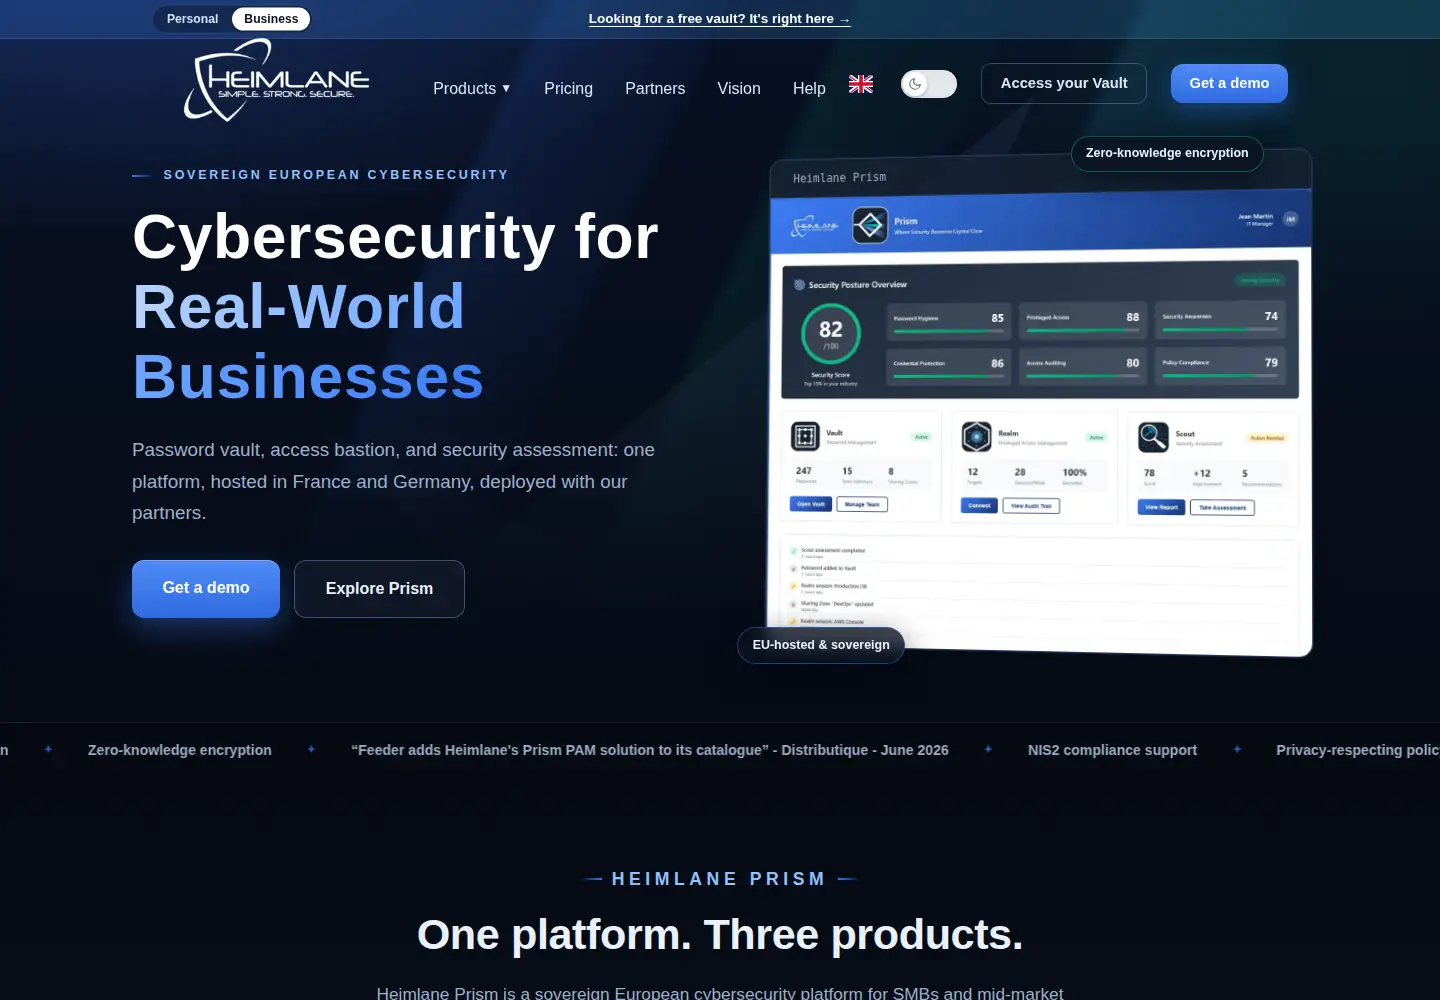Open the Pricing page
1440x1000 pixels.
568,88
